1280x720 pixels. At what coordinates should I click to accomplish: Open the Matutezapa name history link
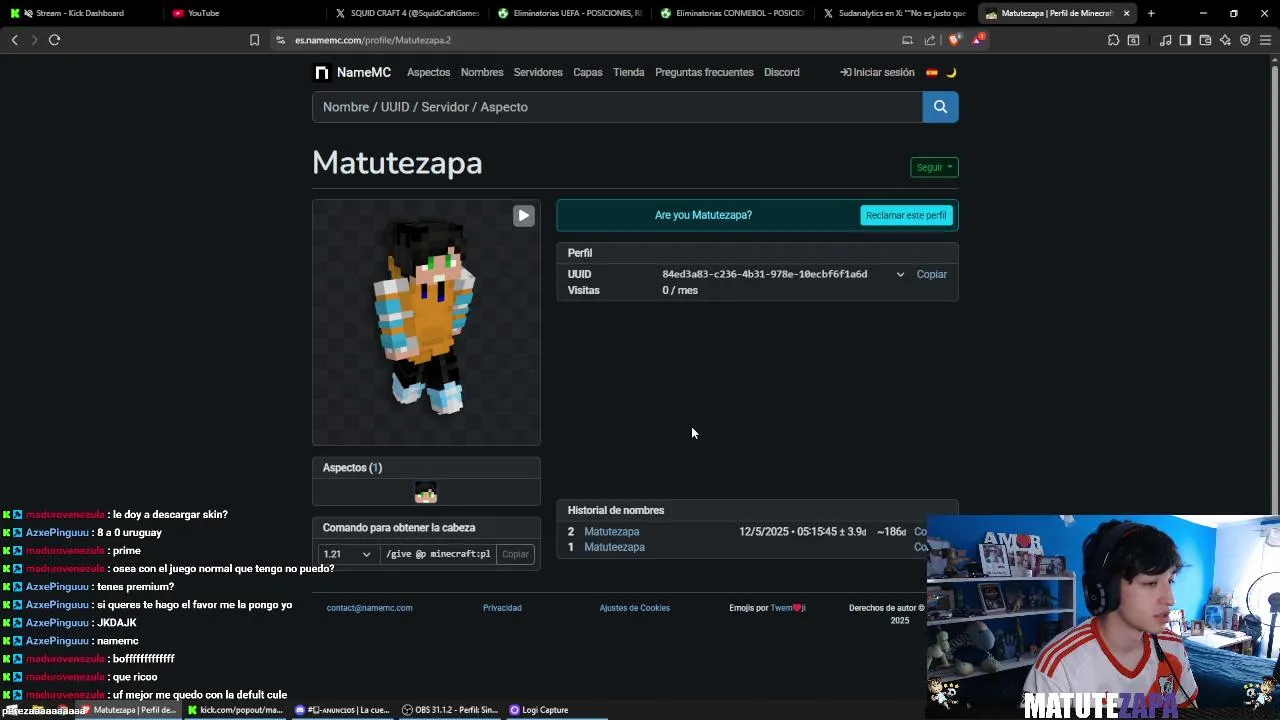pos(611,532)
